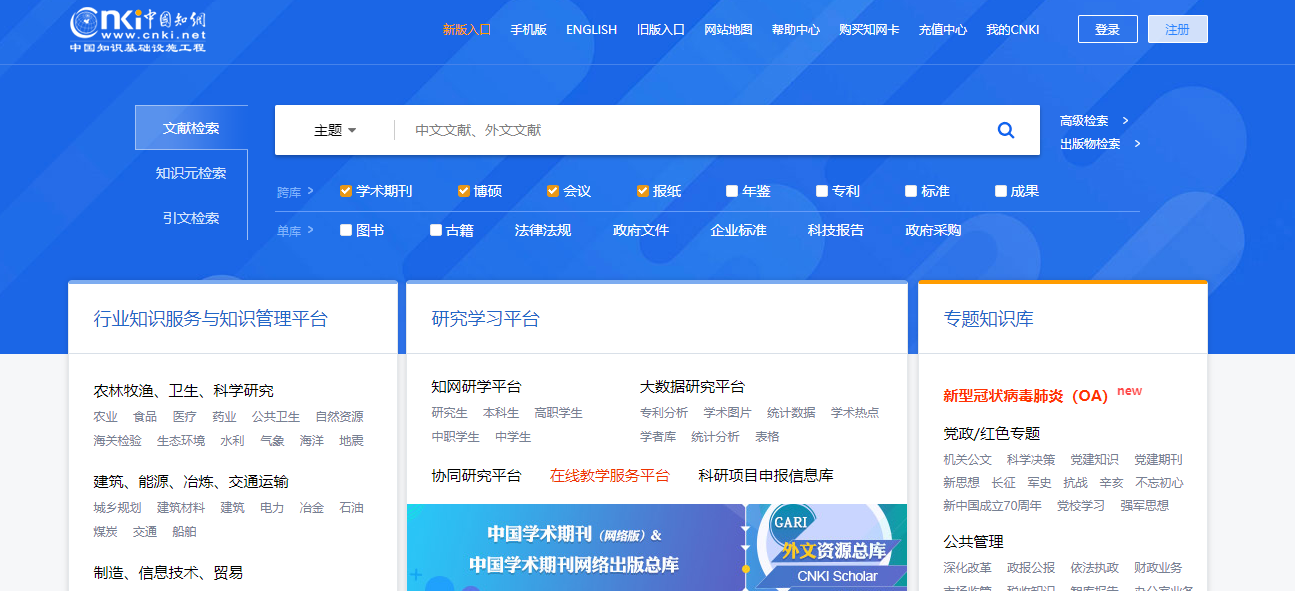Uncheck the 报纸 checkbox
The height and width of the screenshot is (591, 1295).
pos(643,191)
